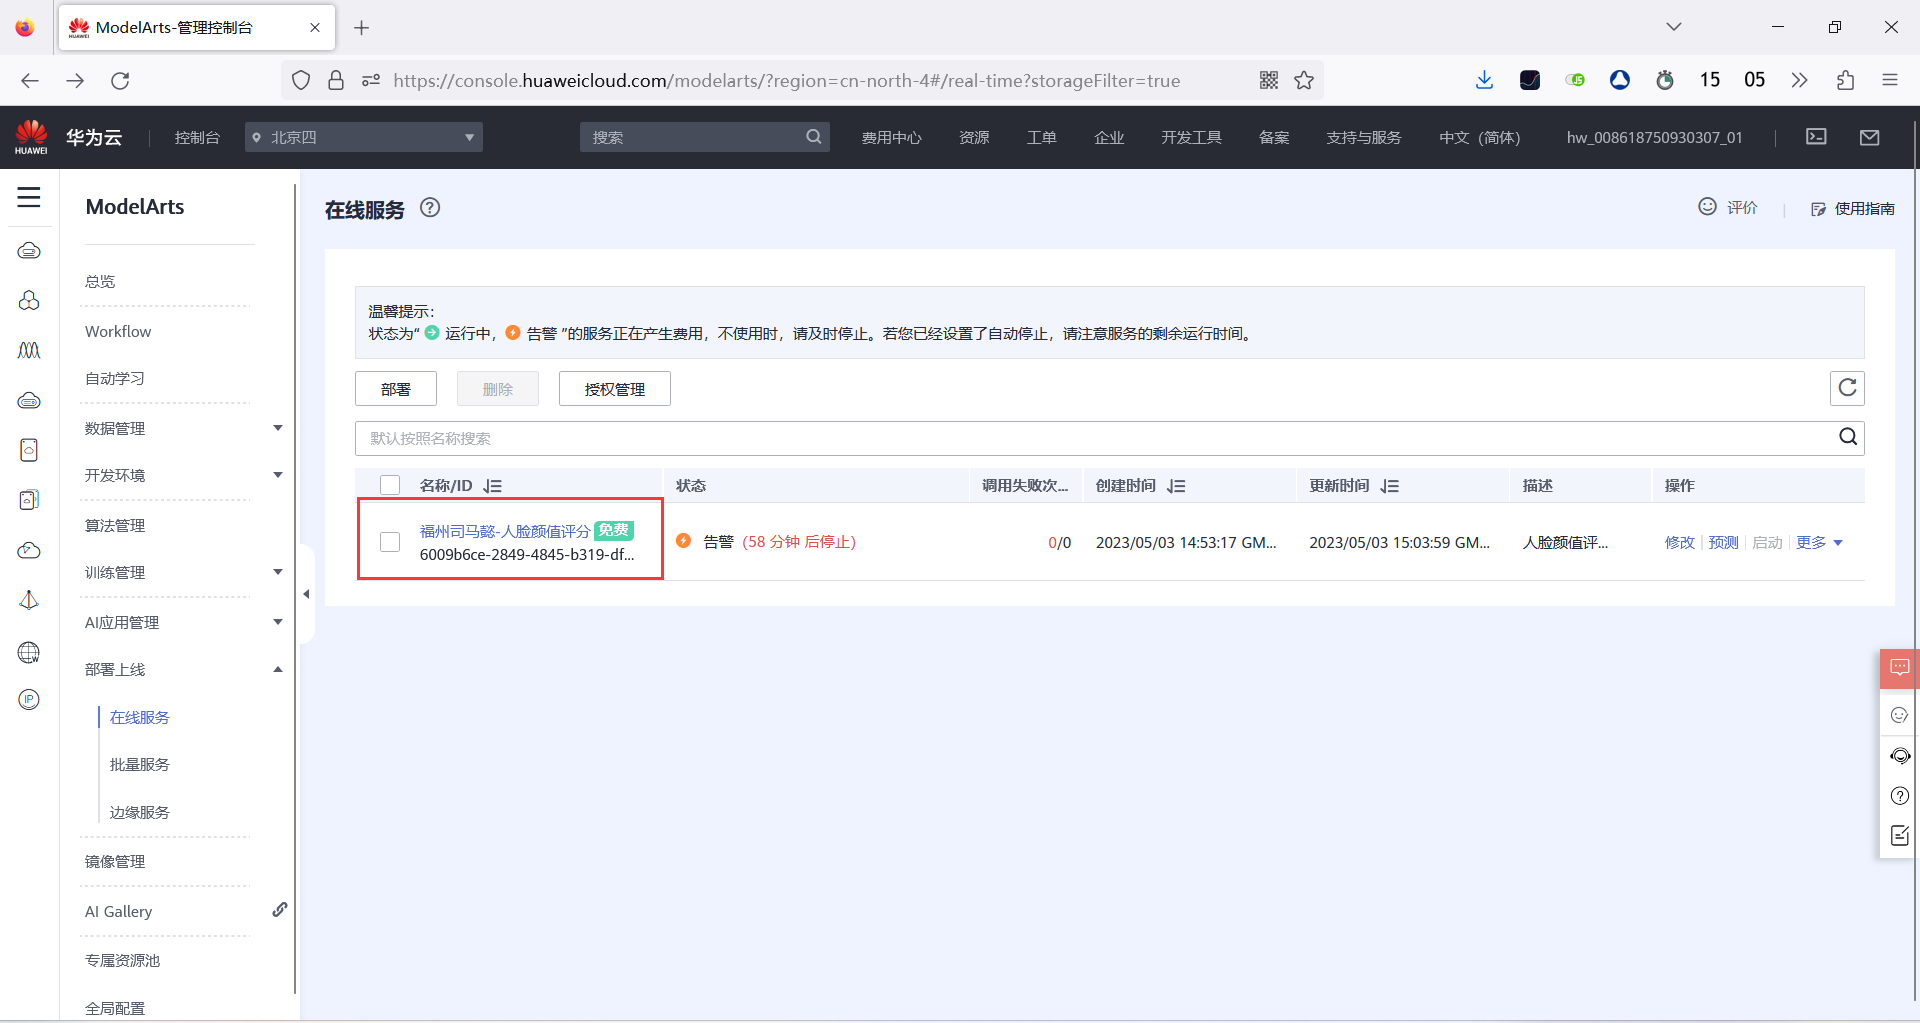
Task: Close the ModelArts browser tab
Action: pyautogui.click(x=315, y=28)
